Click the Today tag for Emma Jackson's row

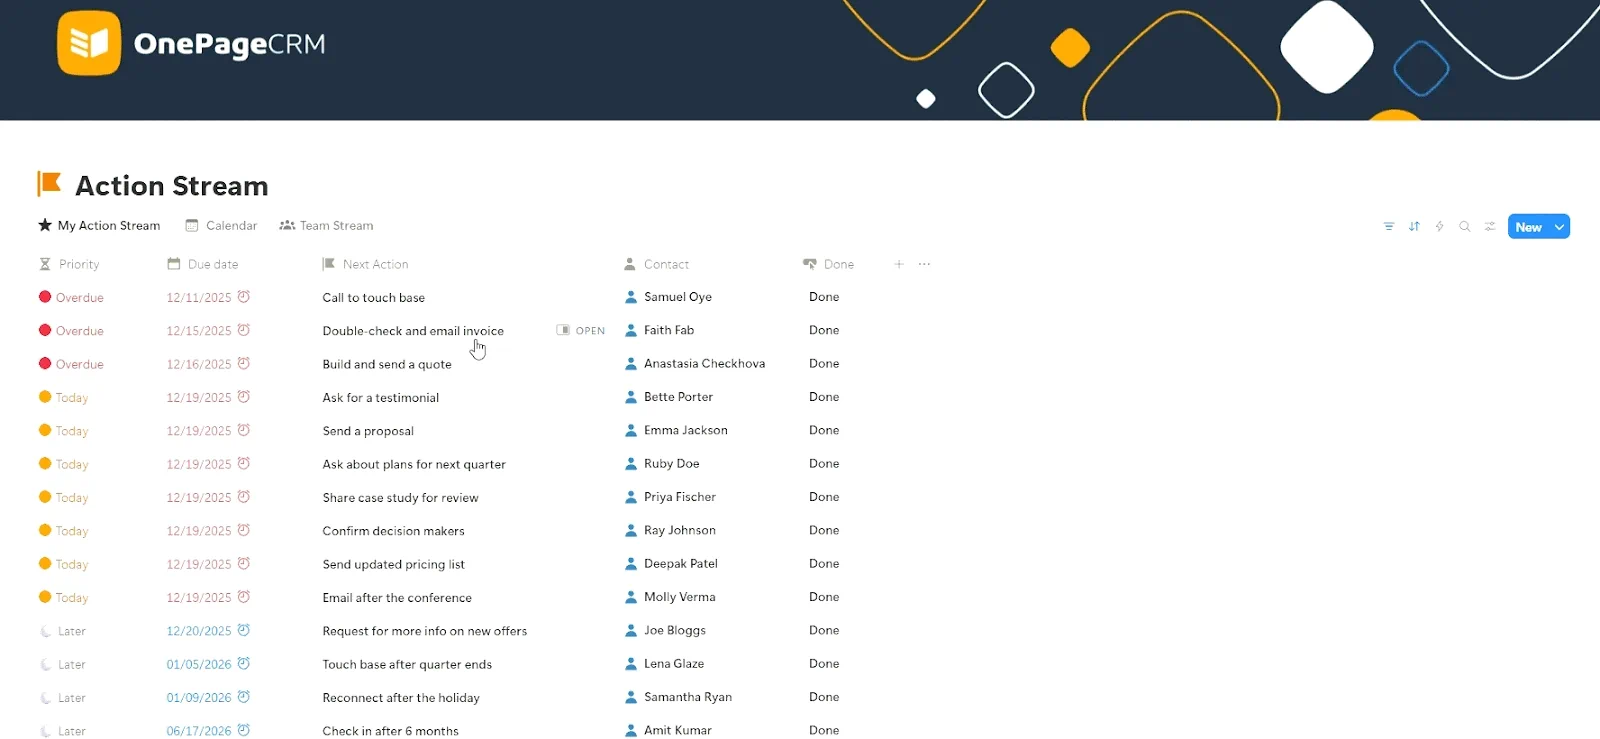(64, 431)
